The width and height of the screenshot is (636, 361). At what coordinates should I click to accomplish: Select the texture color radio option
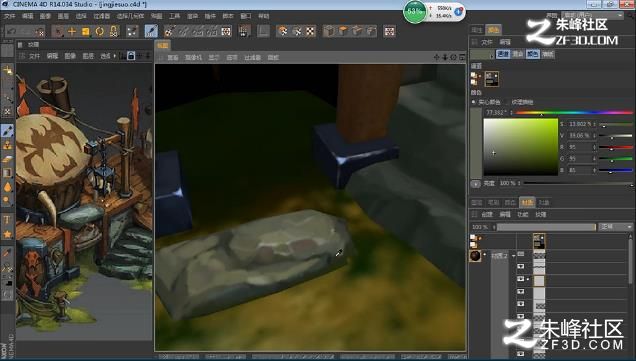pos(507,102)
